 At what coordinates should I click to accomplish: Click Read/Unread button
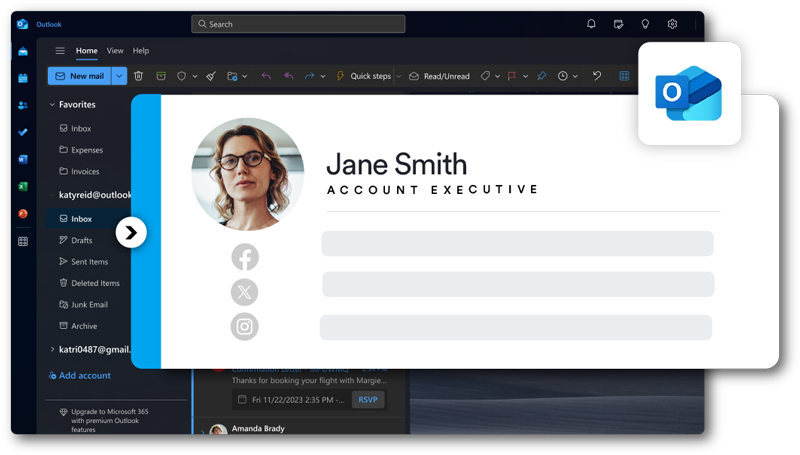coord(439,76)
